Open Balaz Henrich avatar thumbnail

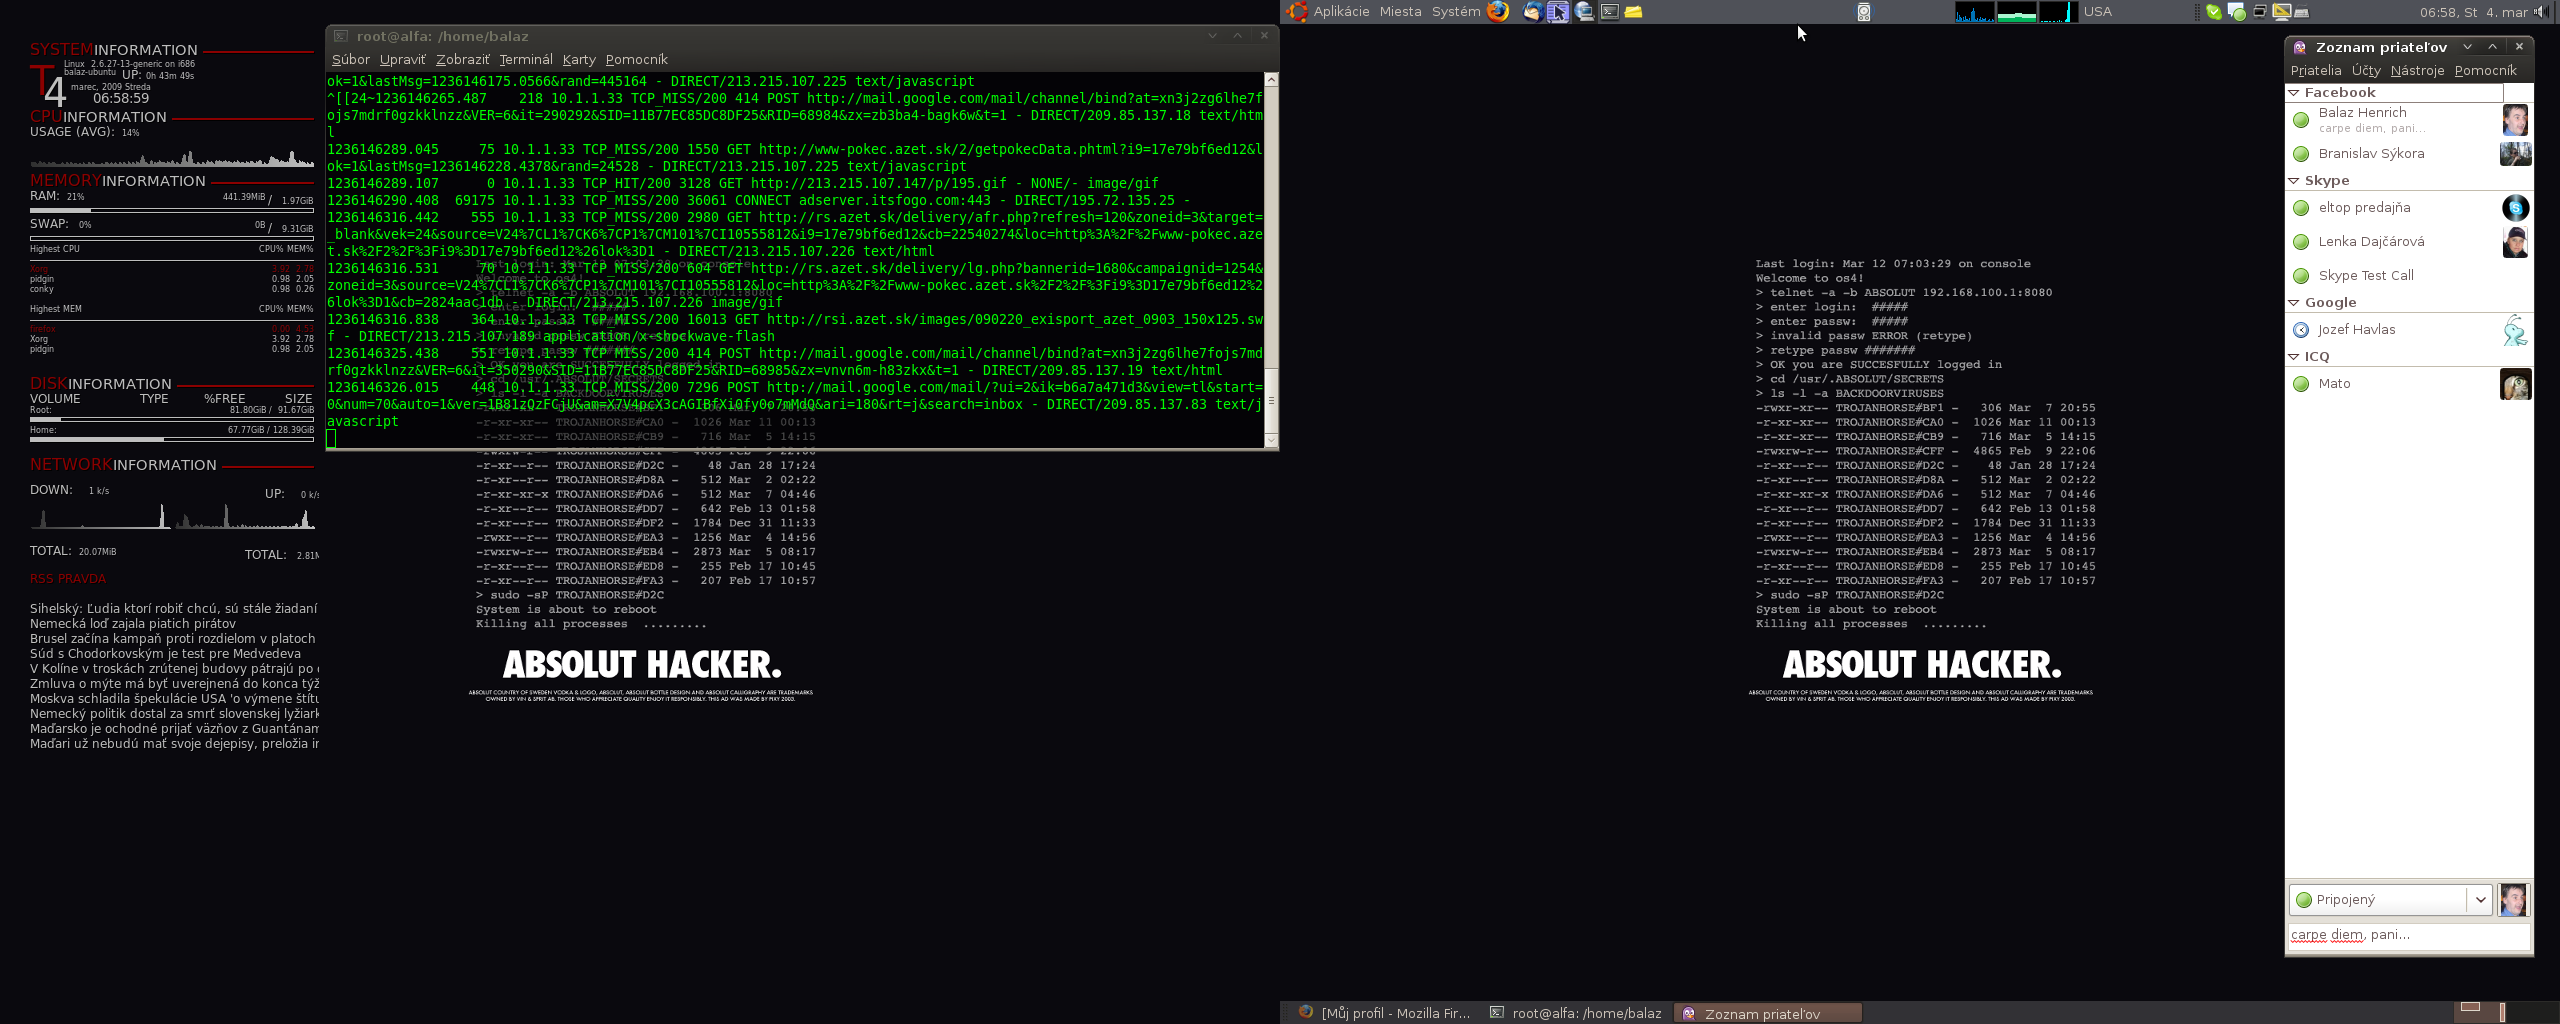(2515, 120)
